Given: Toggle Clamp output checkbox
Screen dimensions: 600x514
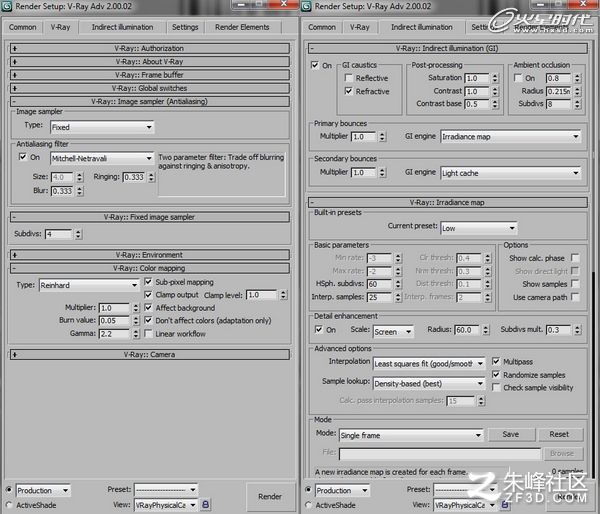Looking at the screenshot, I should (148, 295).
